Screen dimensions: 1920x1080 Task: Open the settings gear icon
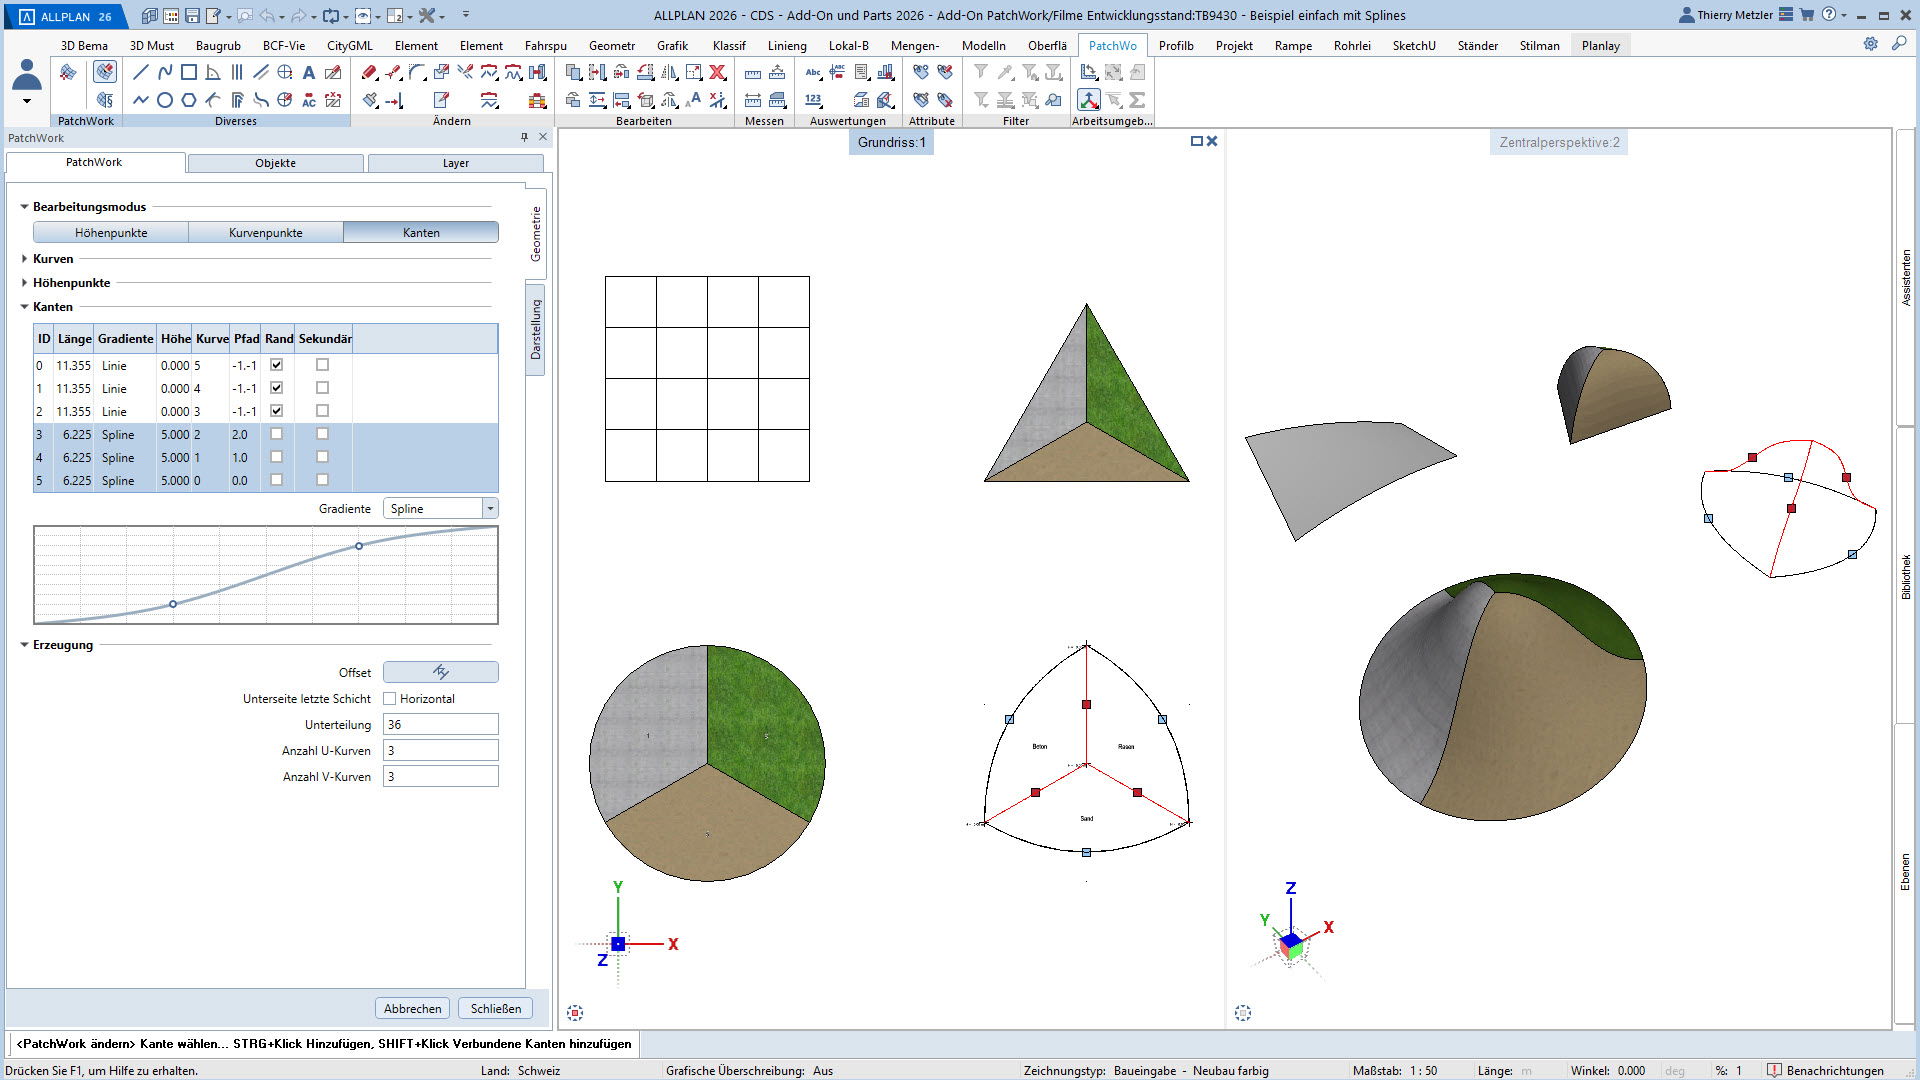(x=1870, y=44)
